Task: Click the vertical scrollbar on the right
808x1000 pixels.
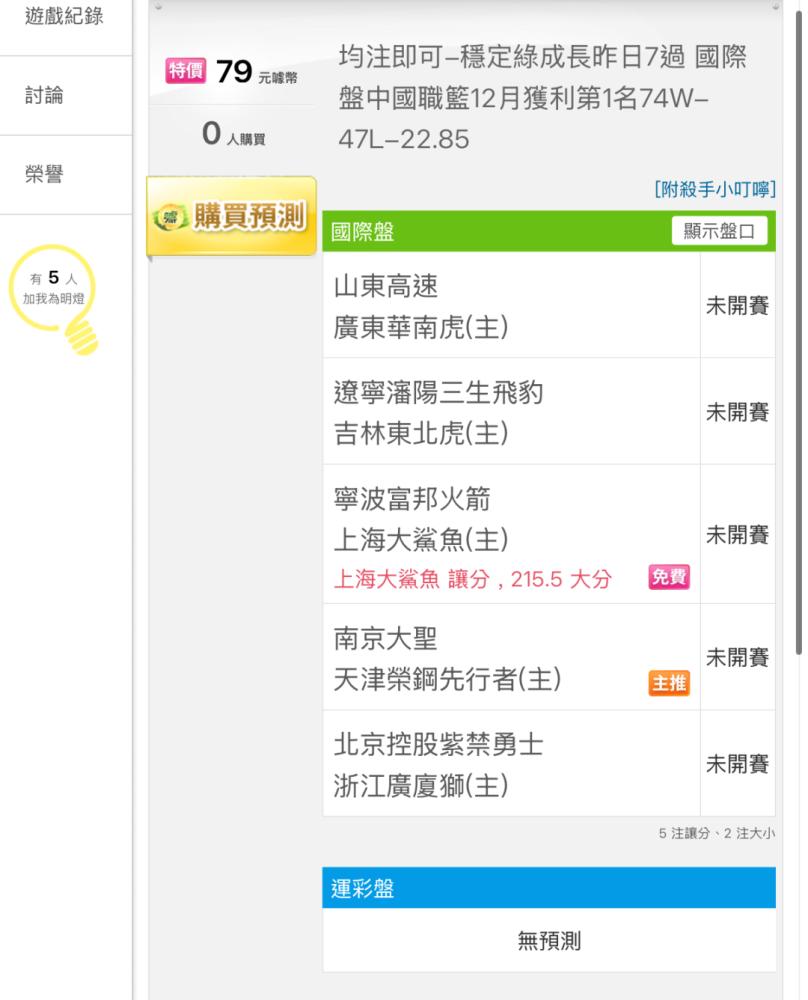Action: (798, 330)
